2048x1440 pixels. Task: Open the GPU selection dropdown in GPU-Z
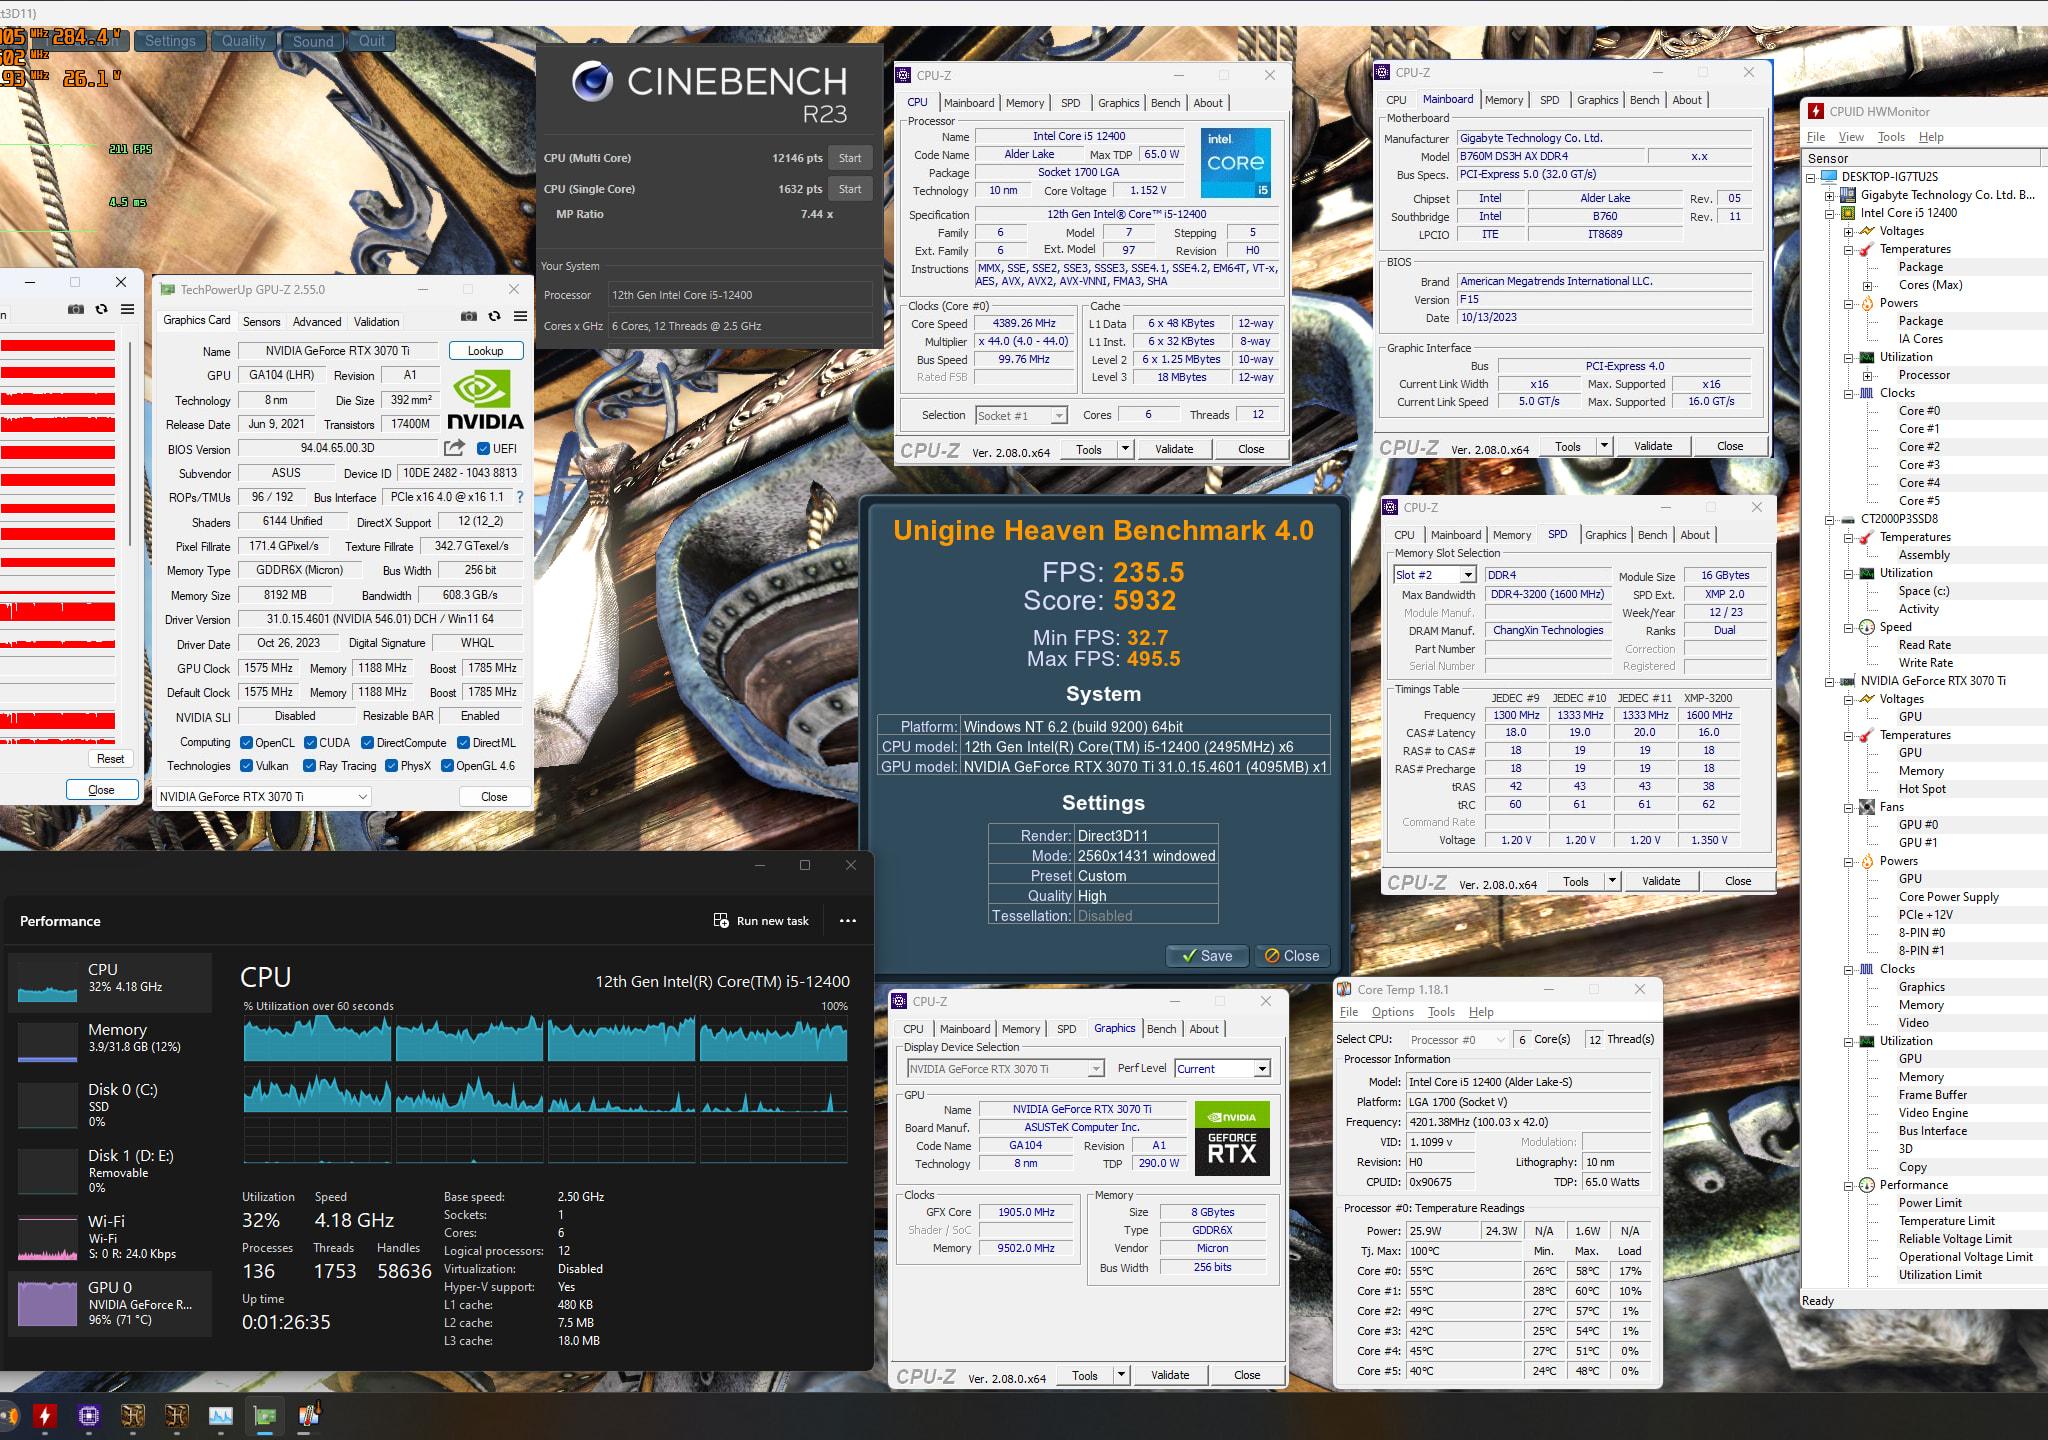click(264, 796)
